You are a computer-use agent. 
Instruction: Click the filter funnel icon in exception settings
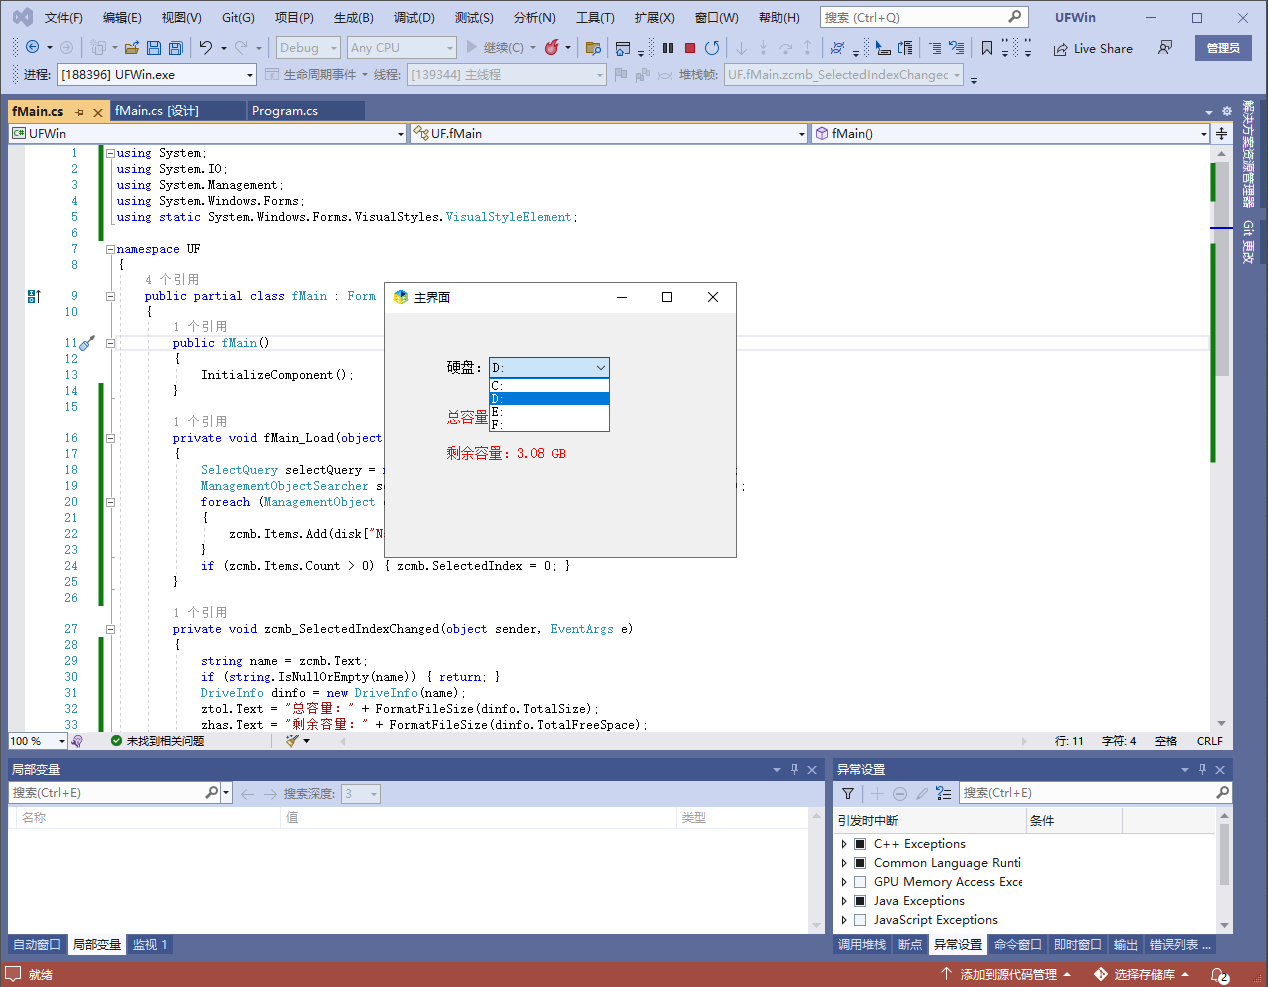pos(848,793)
